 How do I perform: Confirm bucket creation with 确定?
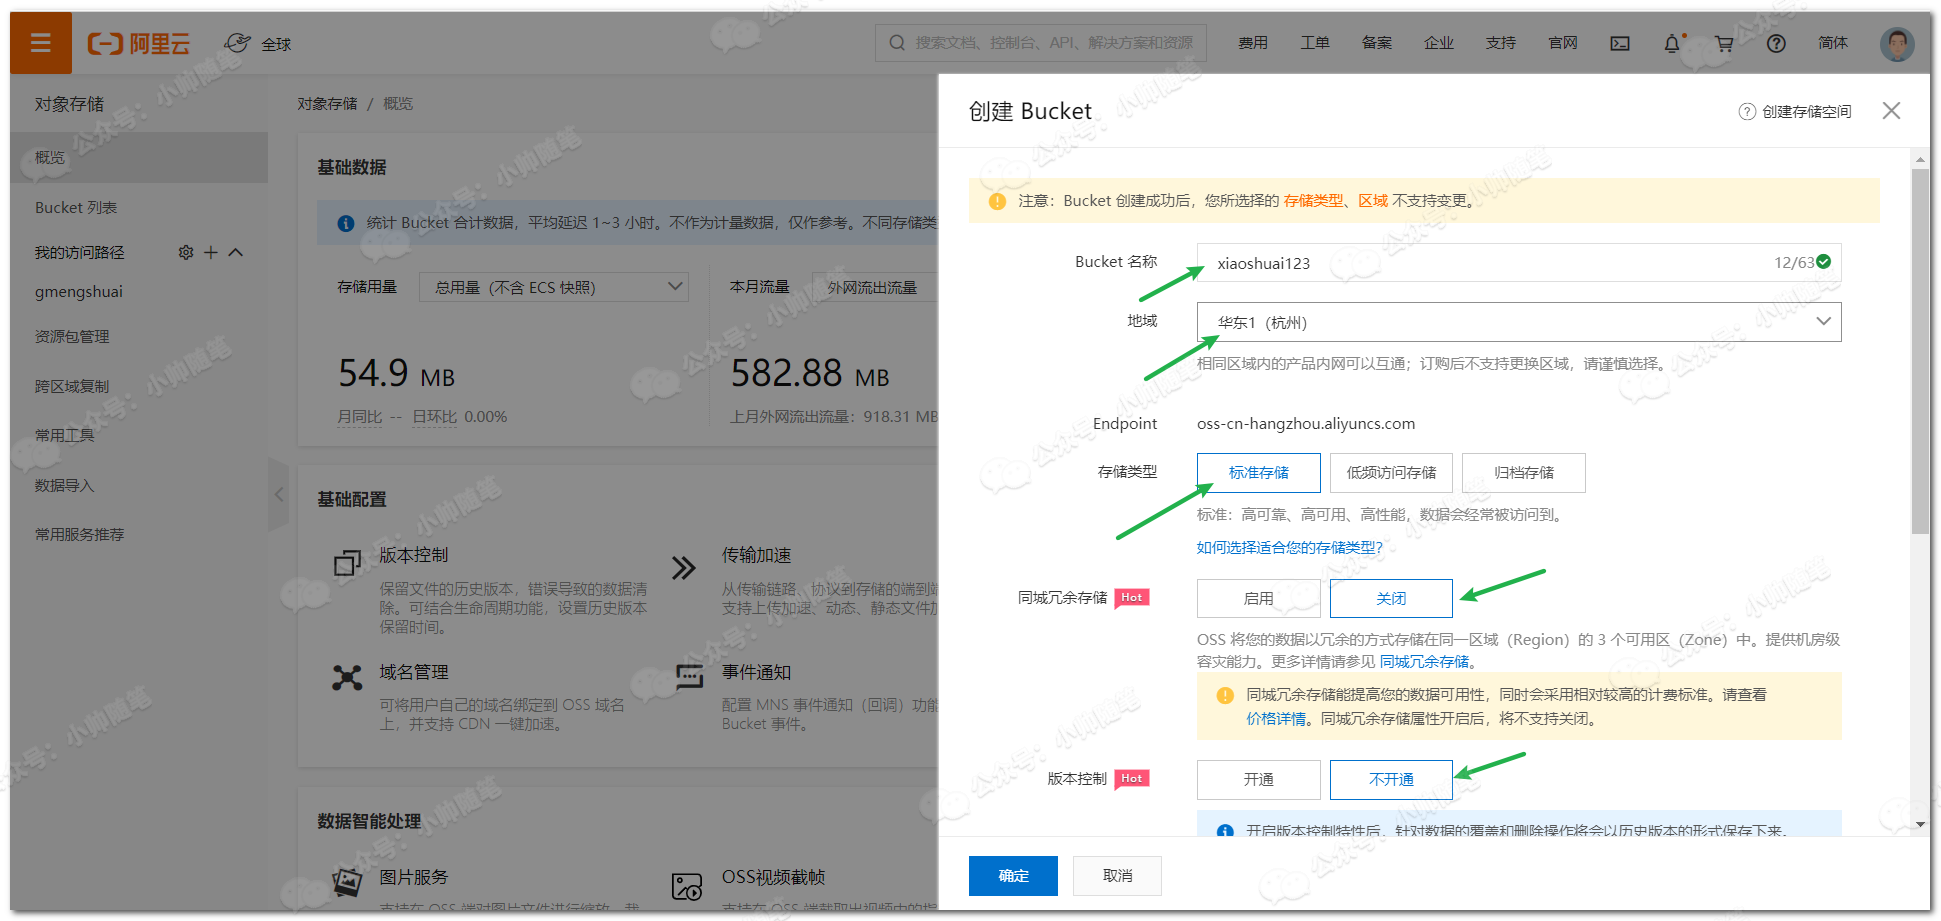tap(1013, 876)
